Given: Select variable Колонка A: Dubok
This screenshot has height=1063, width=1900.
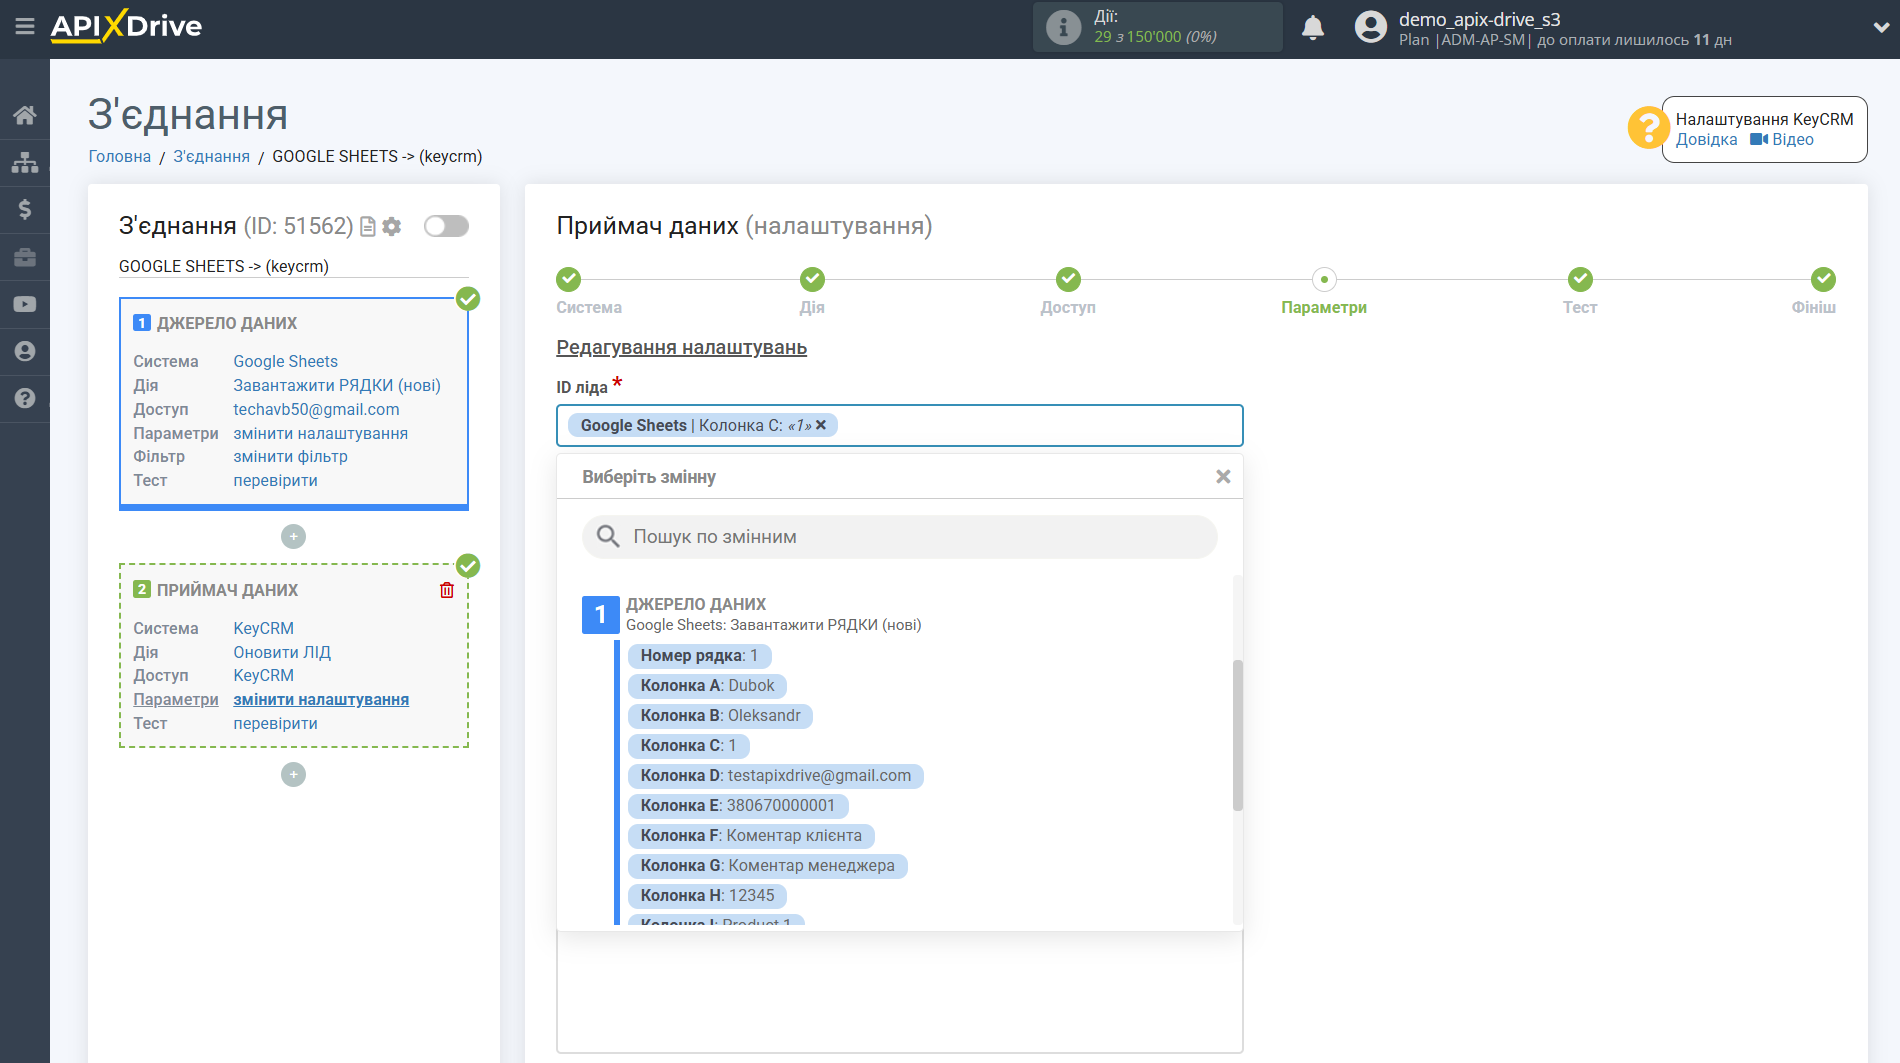Looking at the screenshot, I should click(x=707, y=686).
